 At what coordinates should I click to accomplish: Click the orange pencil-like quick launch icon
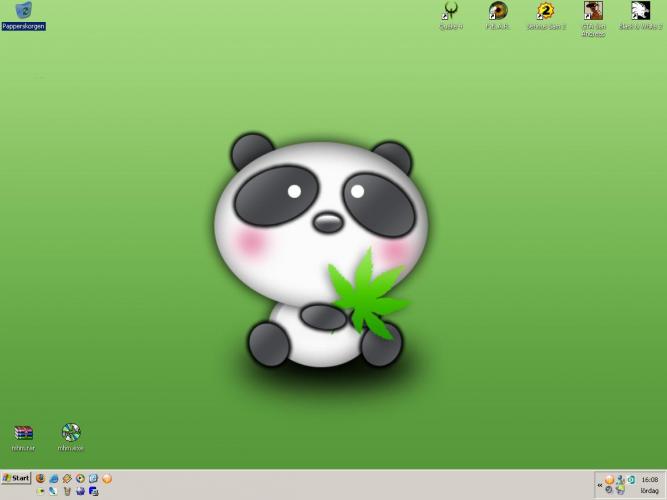[x=67, y=479]
